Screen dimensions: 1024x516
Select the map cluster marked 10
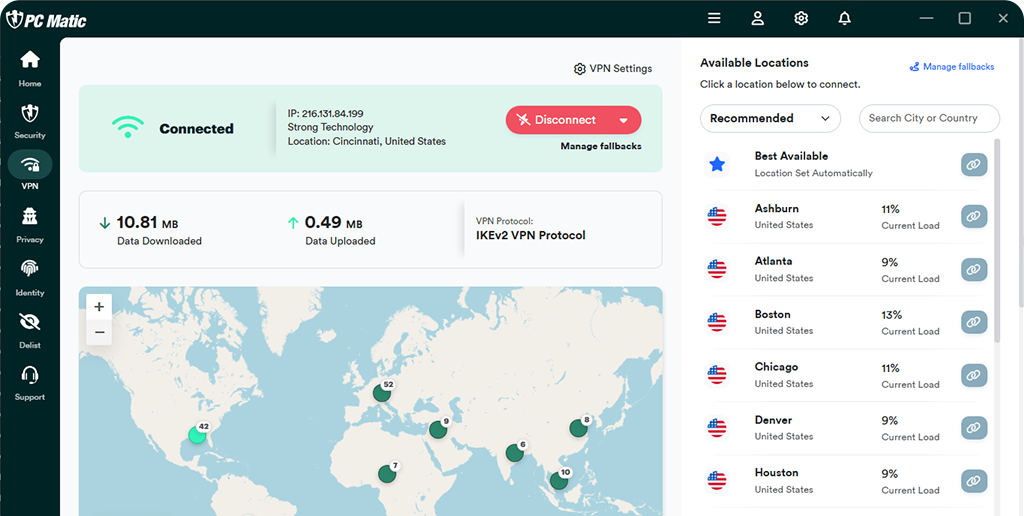pos(558,480)
